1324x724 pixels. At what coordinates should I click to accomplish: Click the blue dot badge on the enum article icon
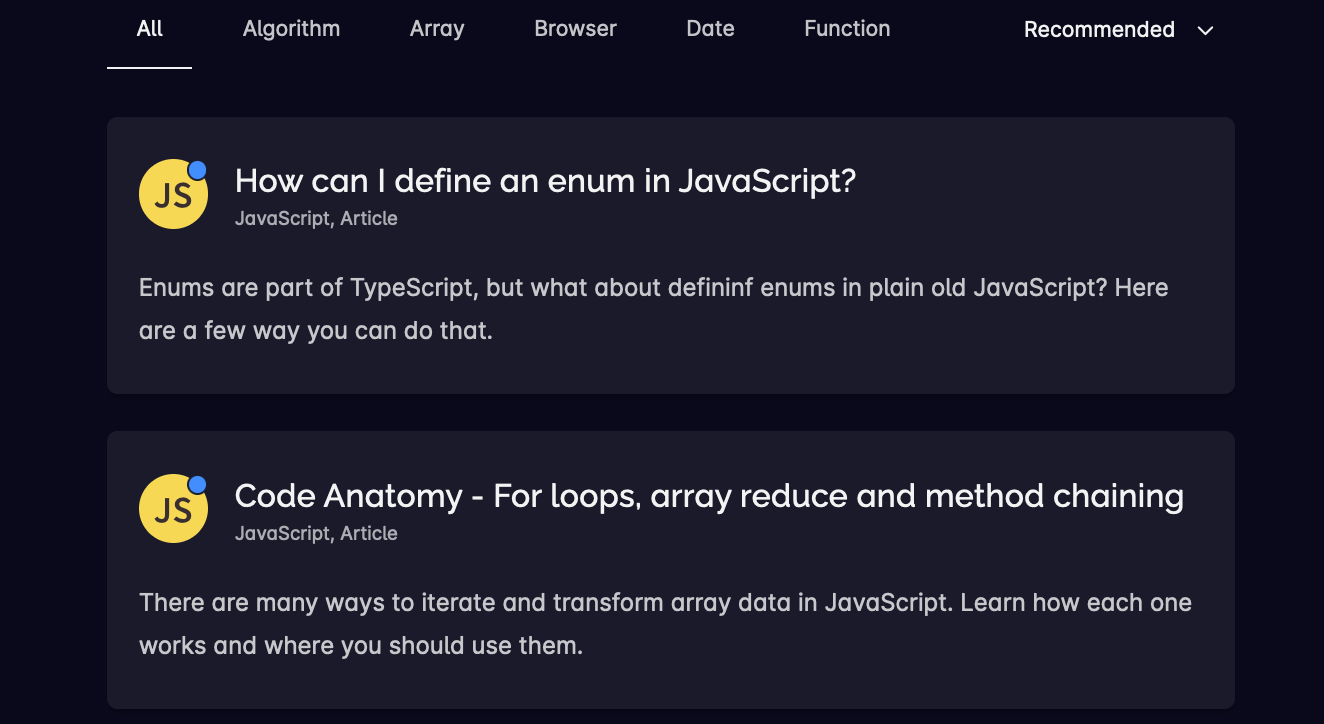click(x=198, y=170)
